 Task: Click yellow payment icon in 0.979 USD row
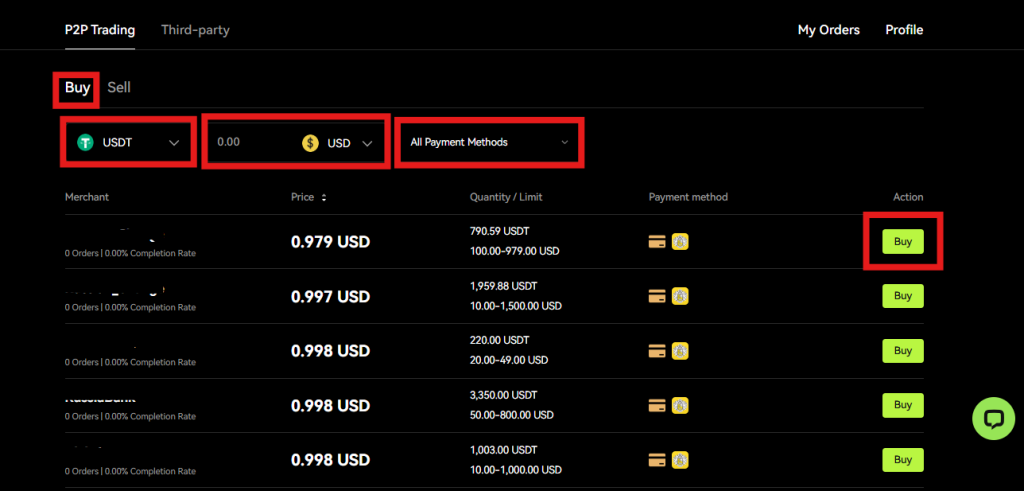(x=680, y=242)
